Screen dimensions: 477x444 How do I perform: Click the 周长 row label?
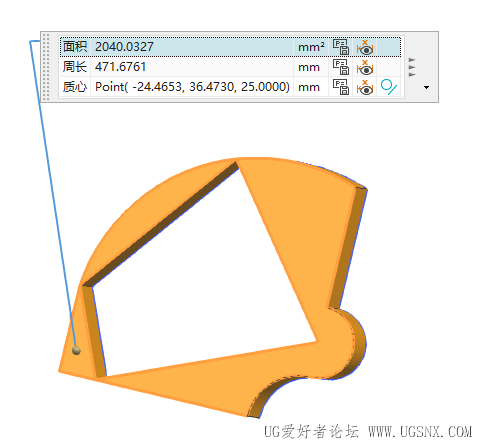coord(75,67)
